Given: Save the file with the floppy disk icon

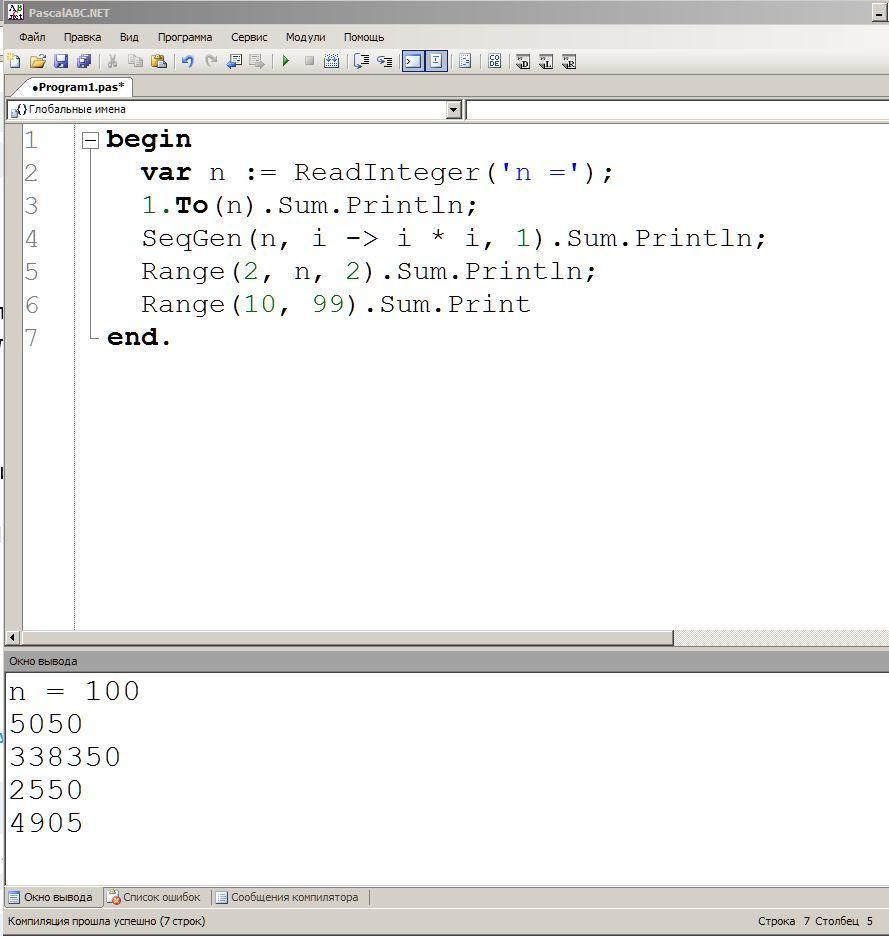Looking at the screenshot, I should 61,61.
